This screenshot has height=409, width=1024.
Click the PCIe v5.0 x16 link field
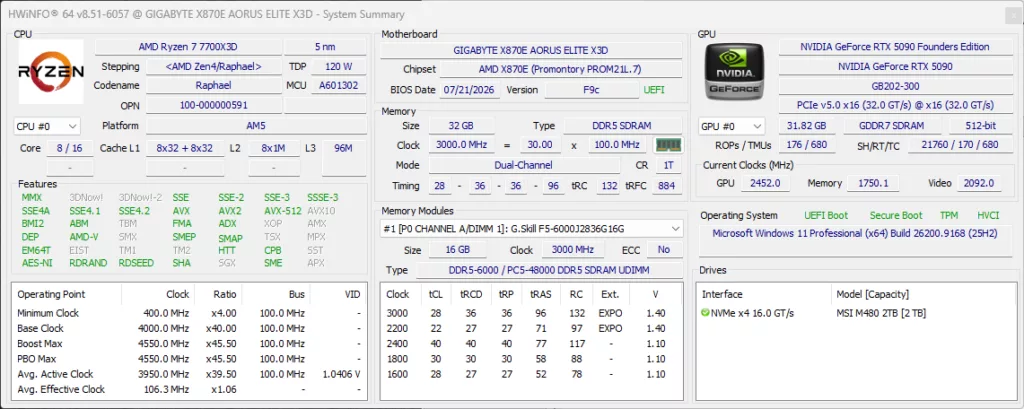895,105
